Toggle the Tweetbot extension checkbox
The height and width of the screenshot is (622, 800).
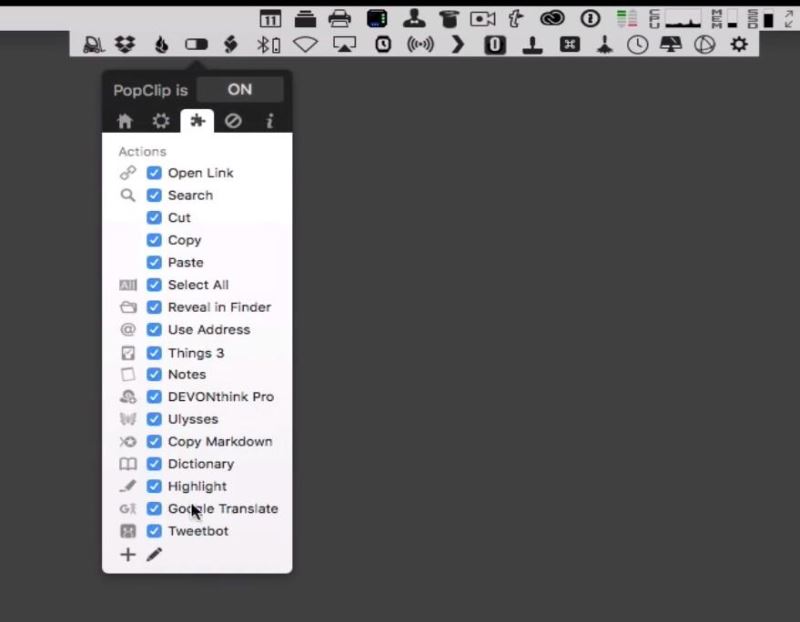pos(154,531)
